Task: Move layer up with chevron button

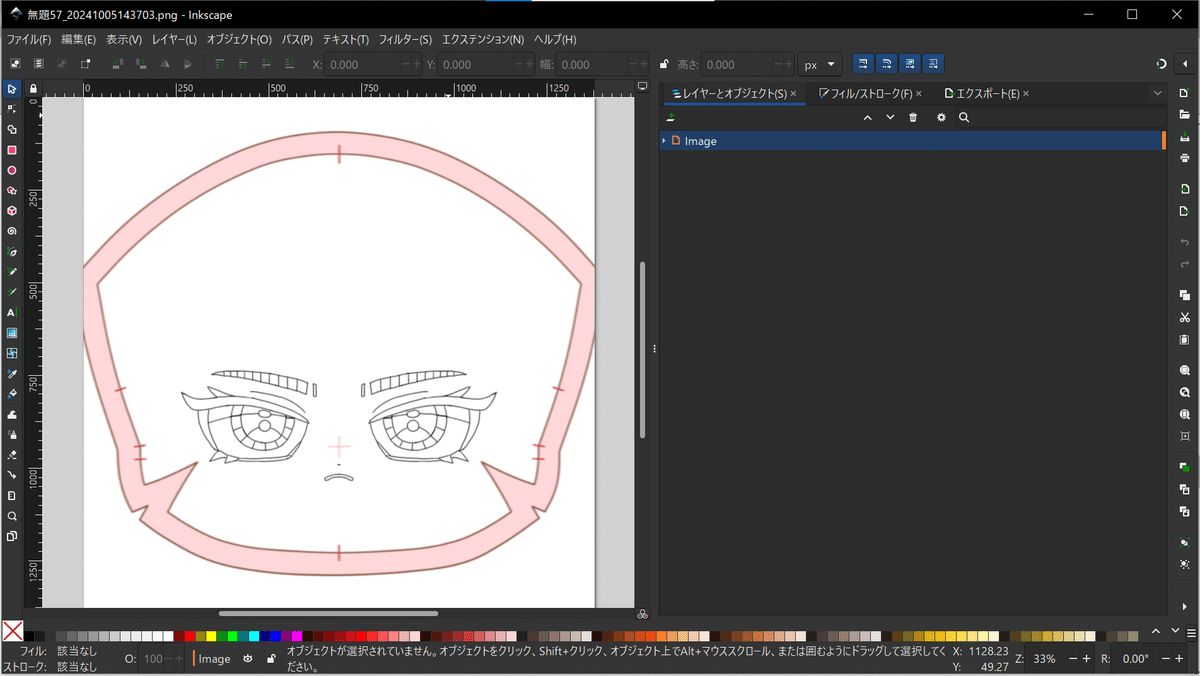Action: 867,117
